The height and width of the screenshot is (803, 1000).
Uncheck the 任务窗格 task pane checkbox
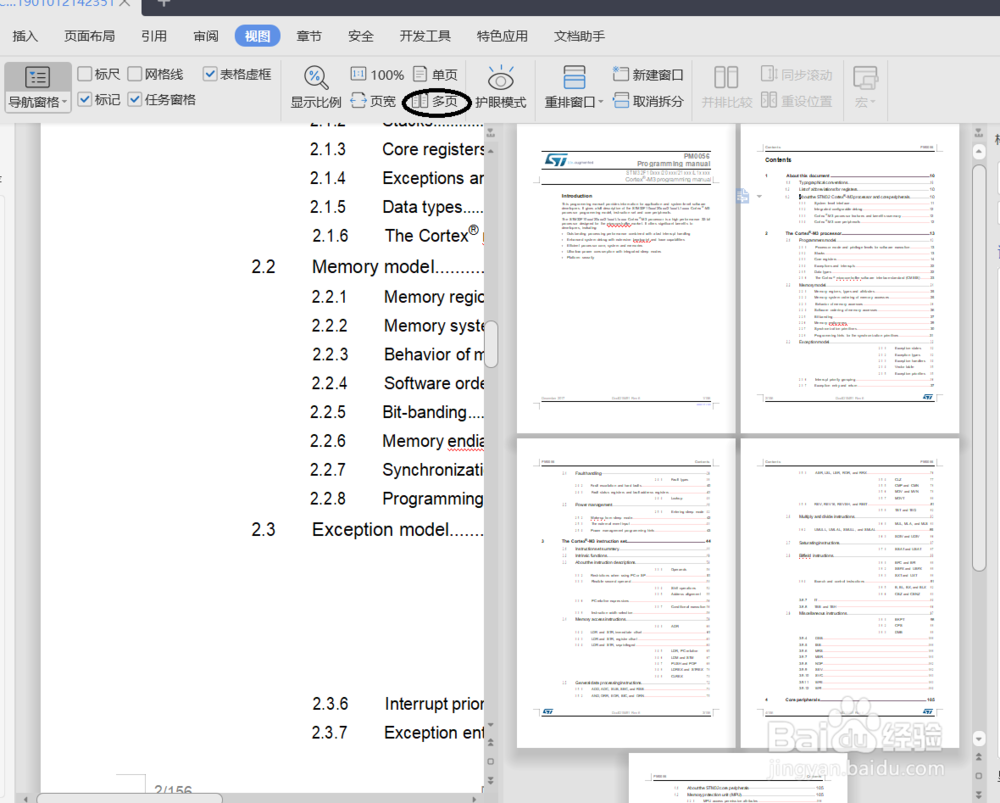[x=134, y=99]
